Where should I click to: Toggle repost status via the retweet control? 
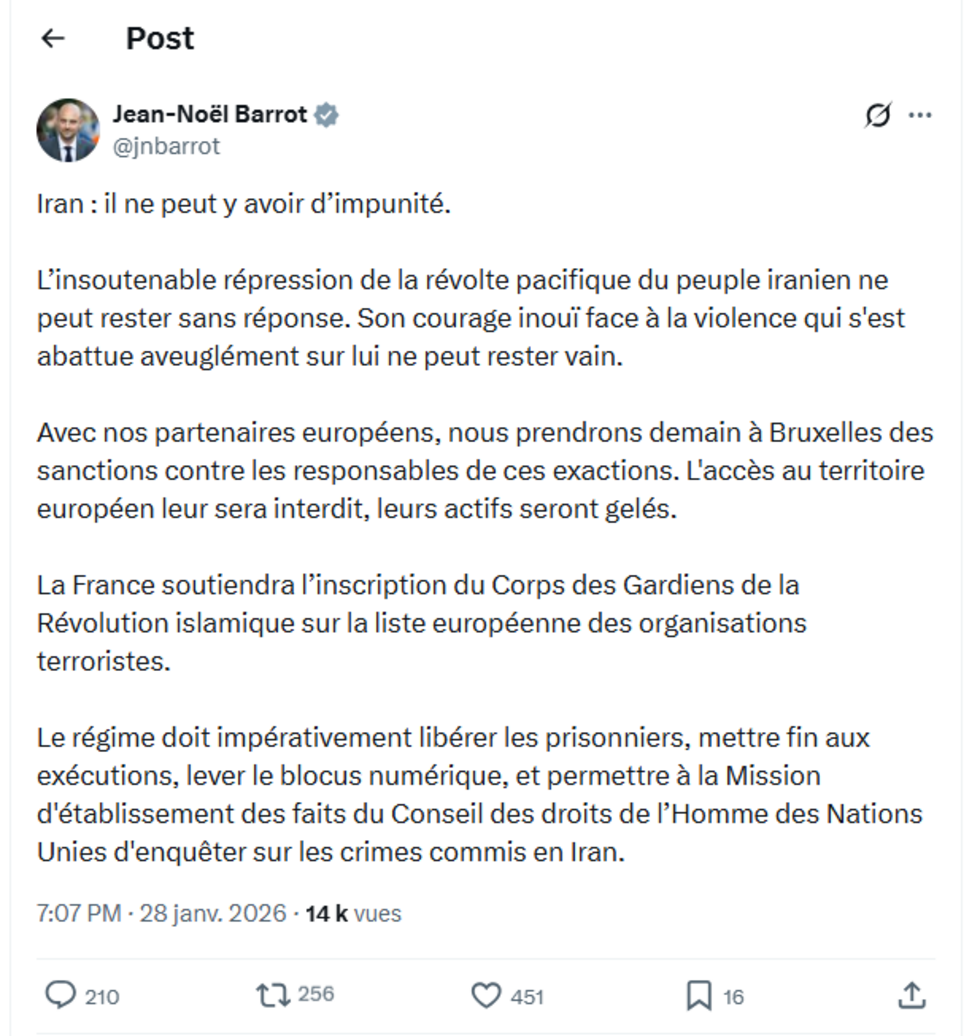pyautogui.click(x=271, y=994)
